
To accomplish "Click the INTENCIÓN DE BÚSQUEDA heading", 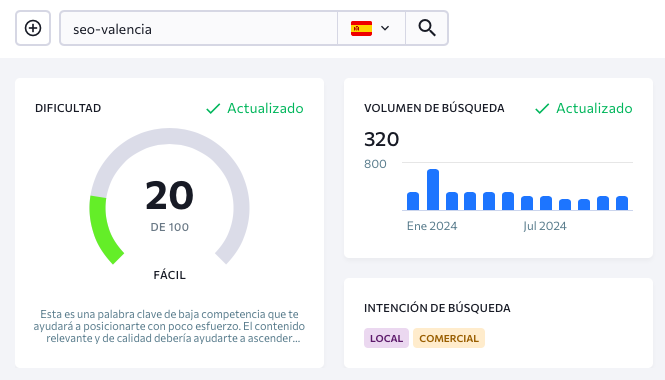I will pyautogui.click(x=437, y=308).
